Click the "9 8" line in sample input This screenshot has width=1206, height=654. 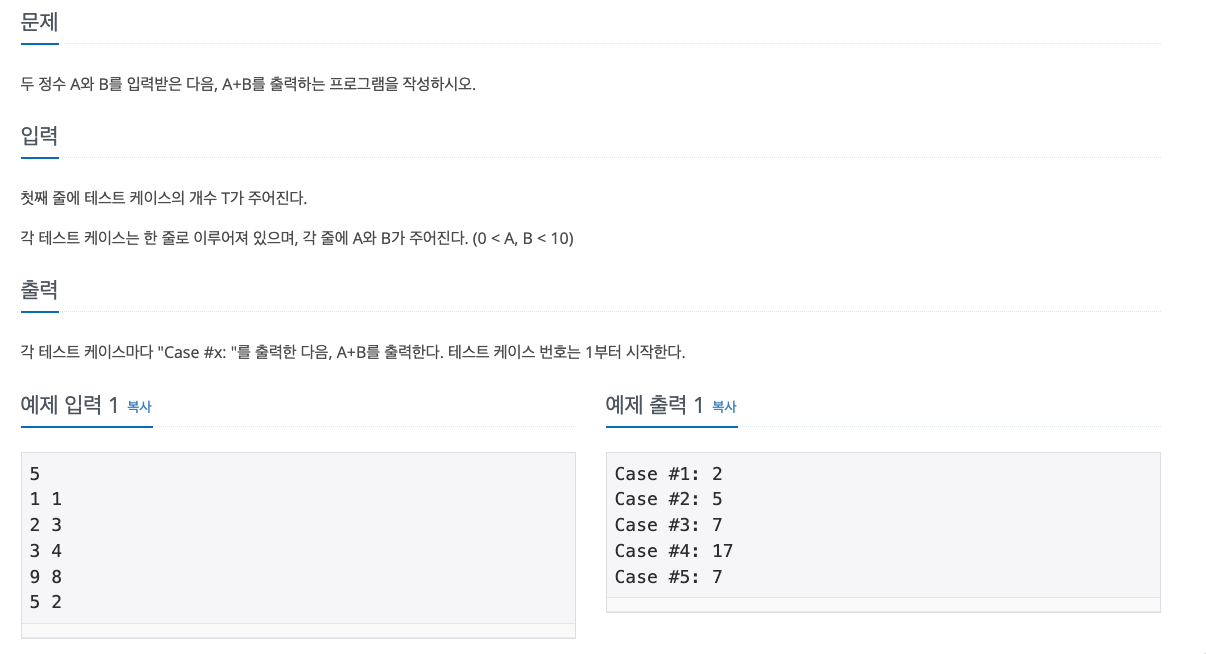pos(46,577)
